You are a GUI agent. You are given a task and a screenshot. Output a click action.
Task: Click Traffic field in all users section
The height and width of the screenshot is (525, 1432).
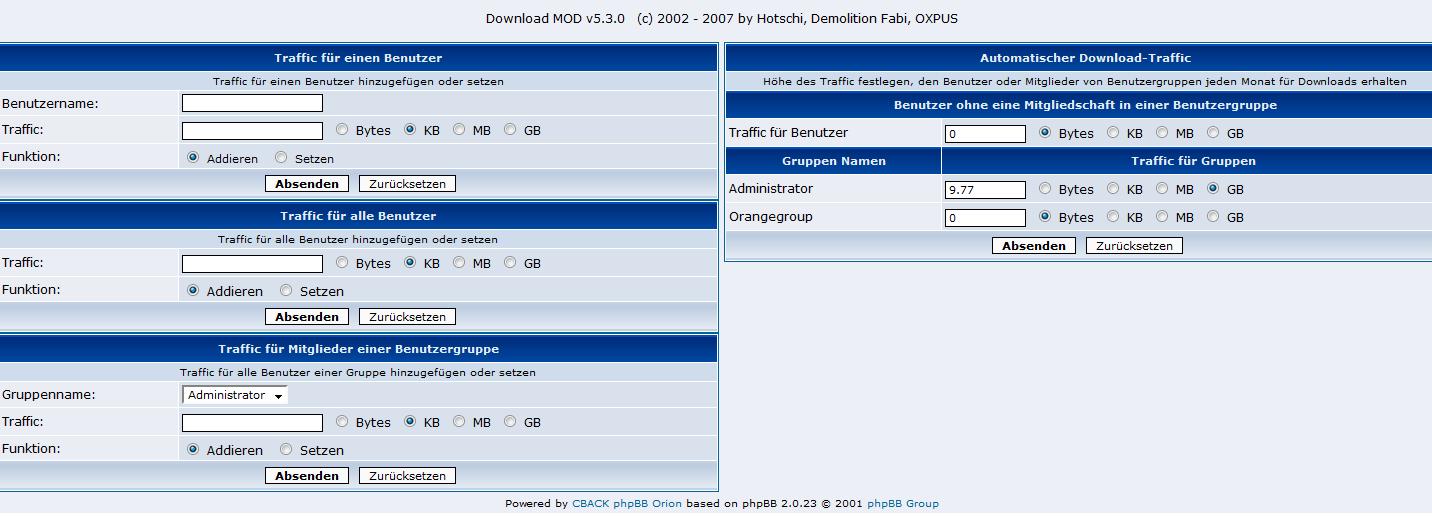252,264
